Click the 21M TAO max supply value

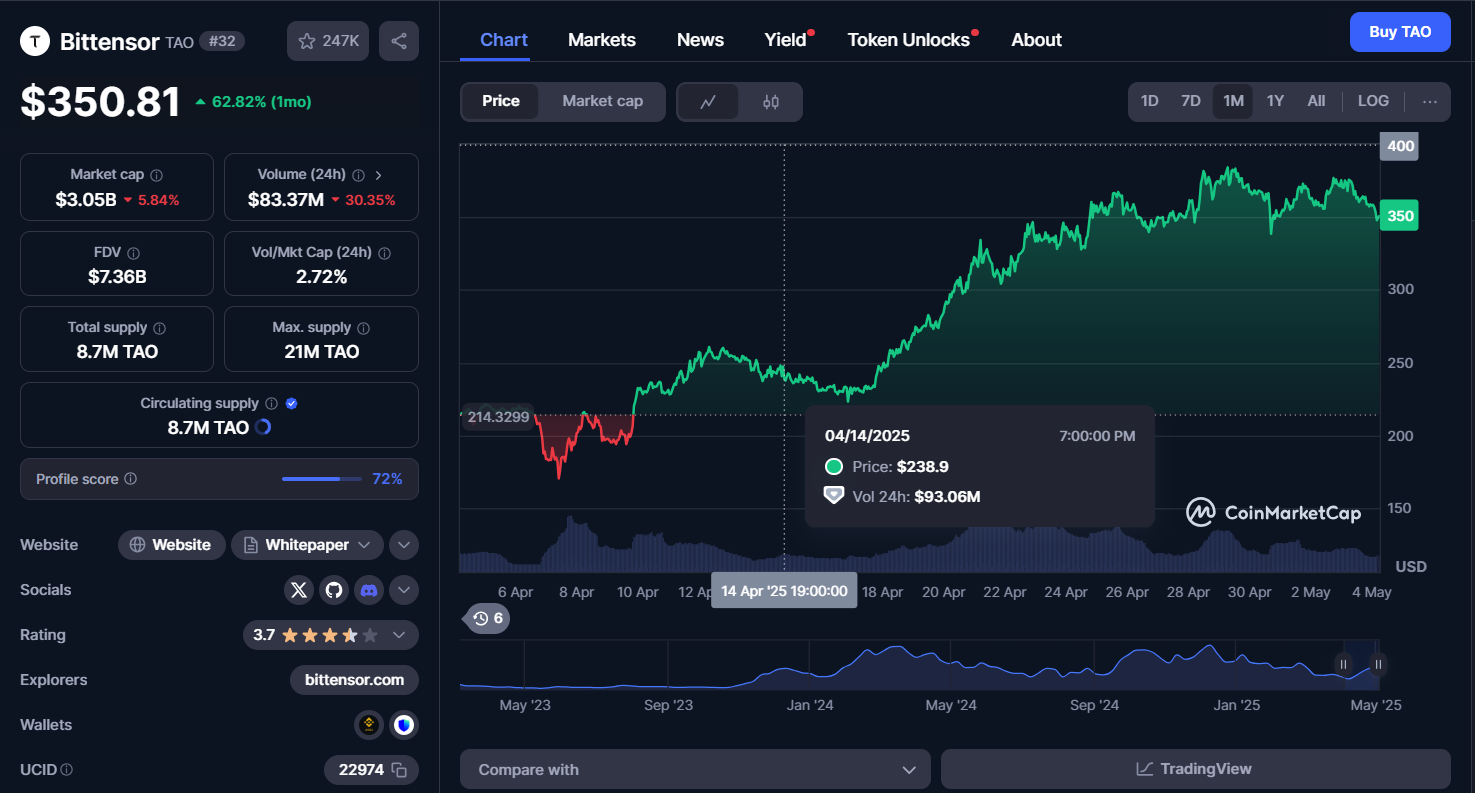click(x=321, y=352)
